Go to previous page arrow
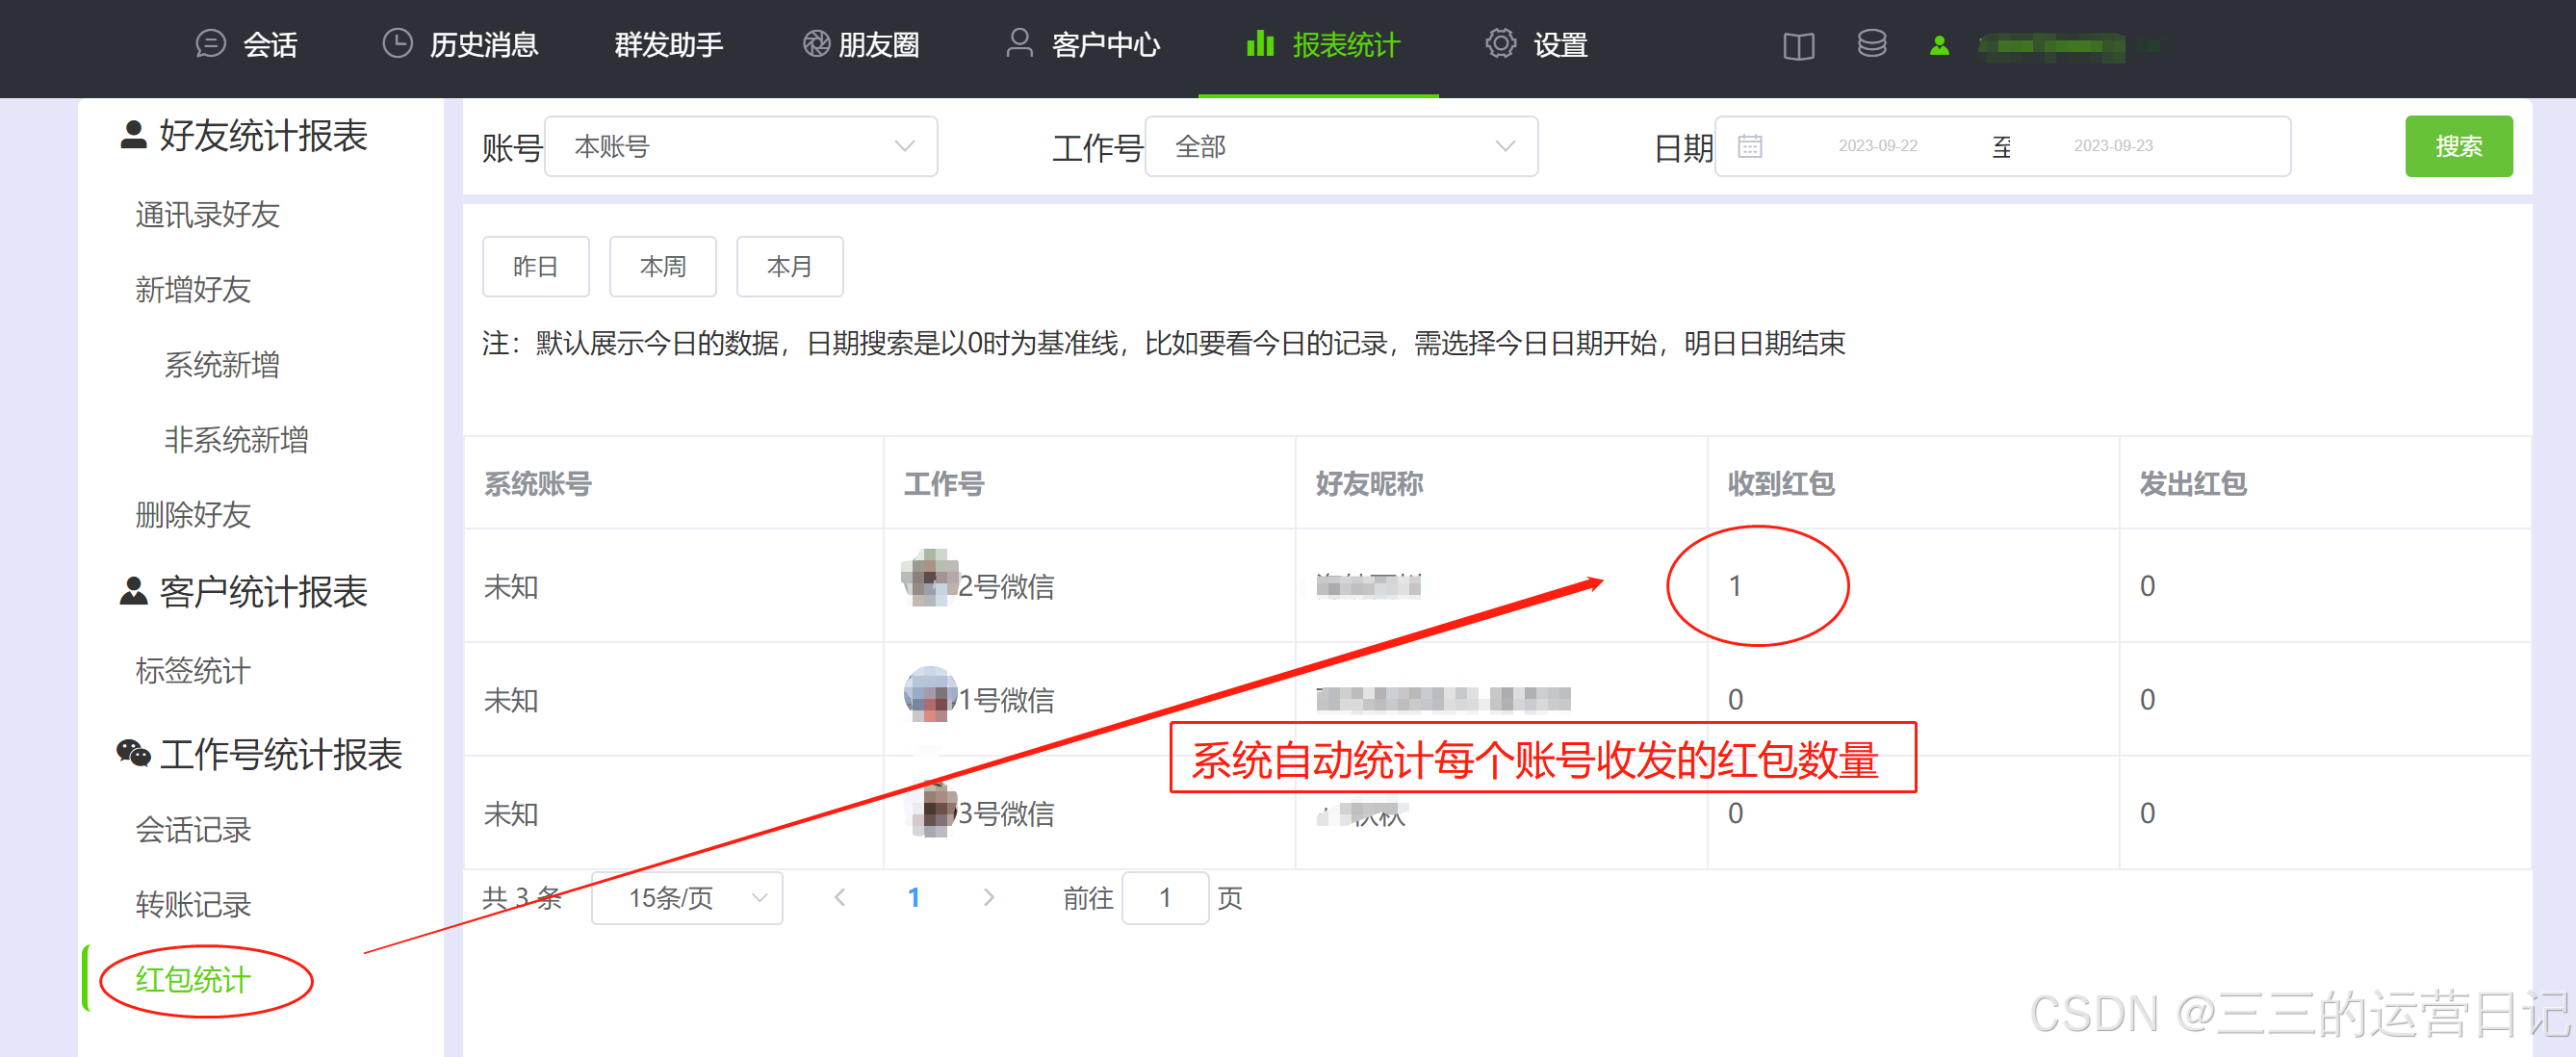Image resolution: width=2576 pixels, height=1057 pixels. coord(840,898)
